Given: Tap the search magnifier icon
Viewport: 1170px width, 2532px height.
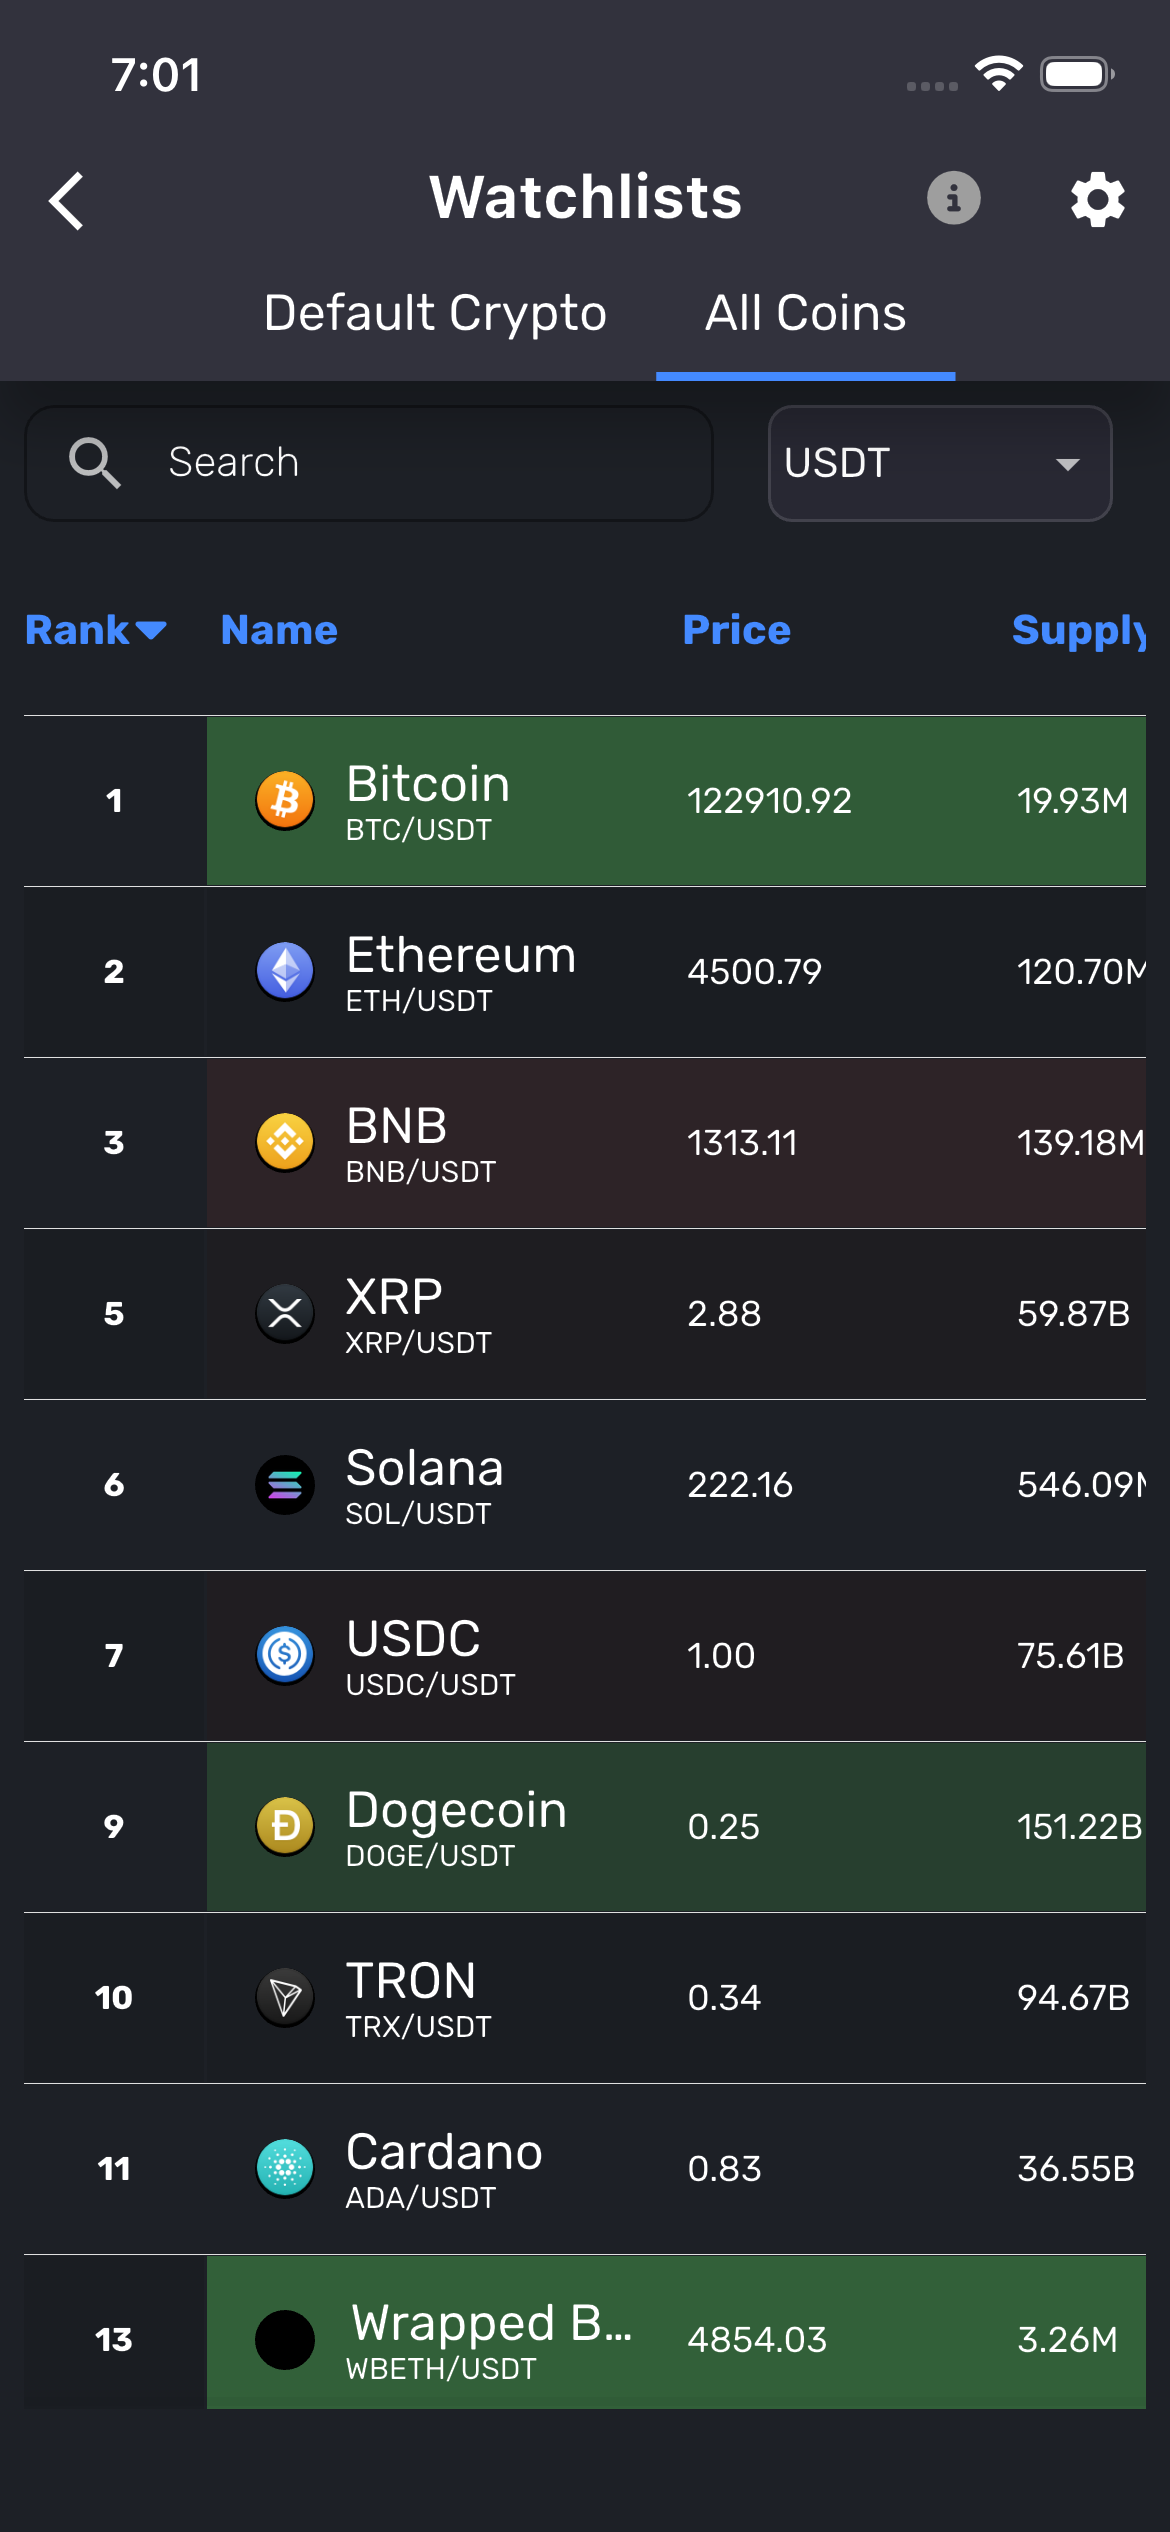Looking at the screenshot, I should coord(95,463).
